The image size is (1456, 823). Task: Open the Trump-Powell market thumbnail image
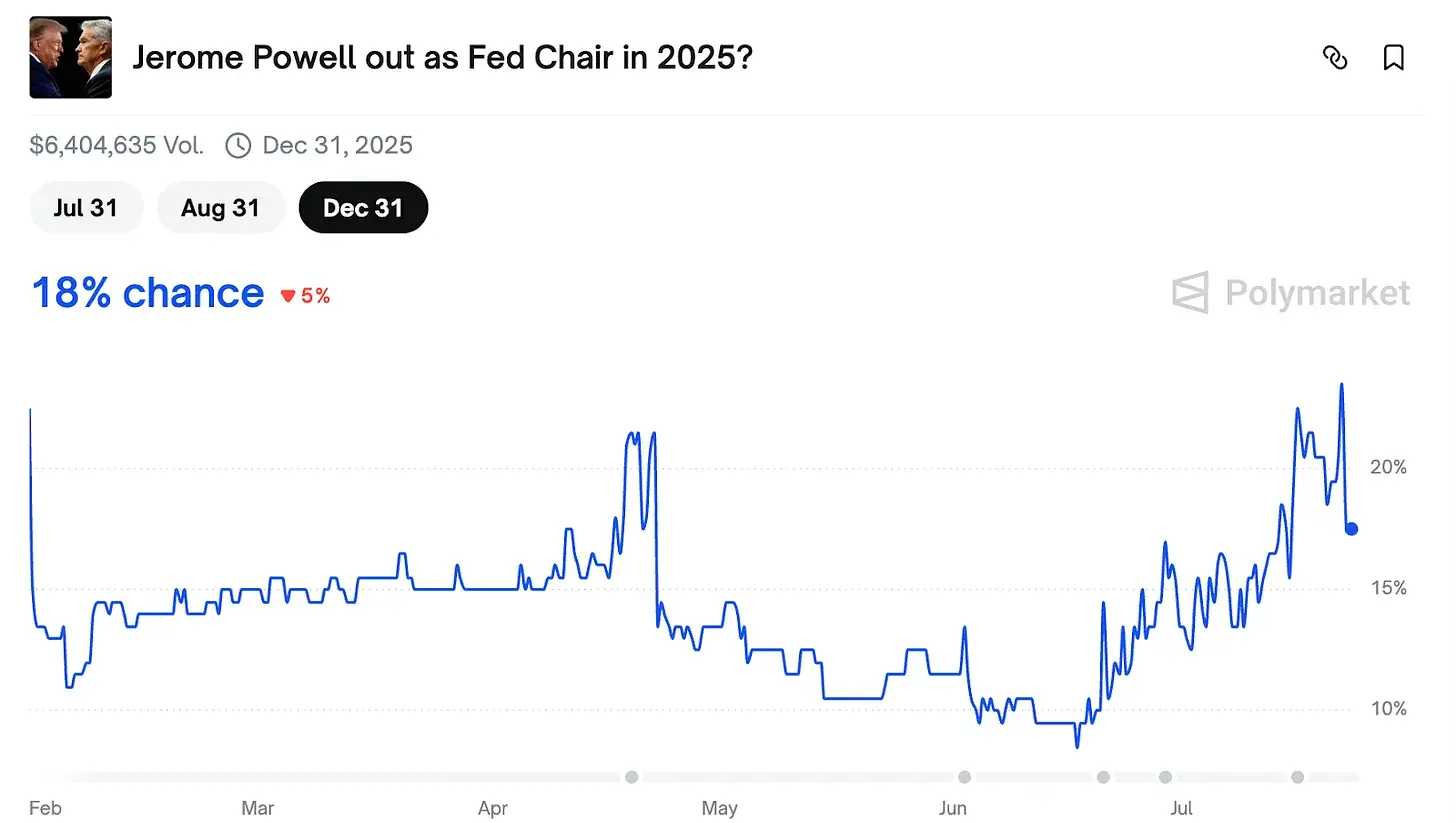(70, 57)
